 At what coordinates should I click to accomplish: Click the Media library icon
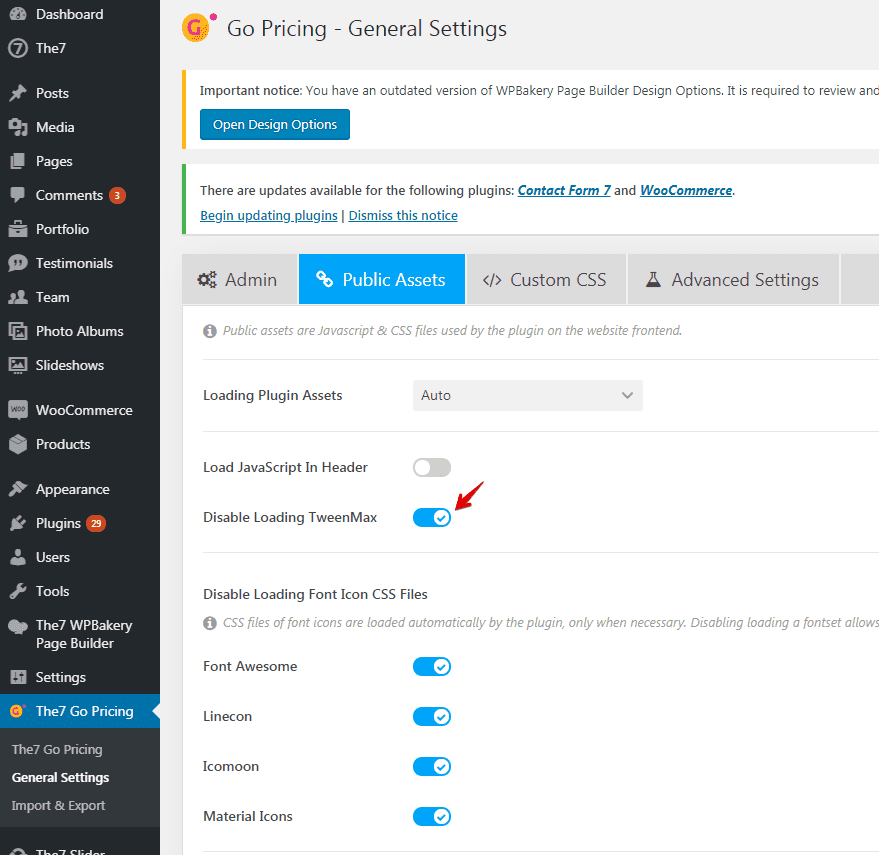pos(18,127)
